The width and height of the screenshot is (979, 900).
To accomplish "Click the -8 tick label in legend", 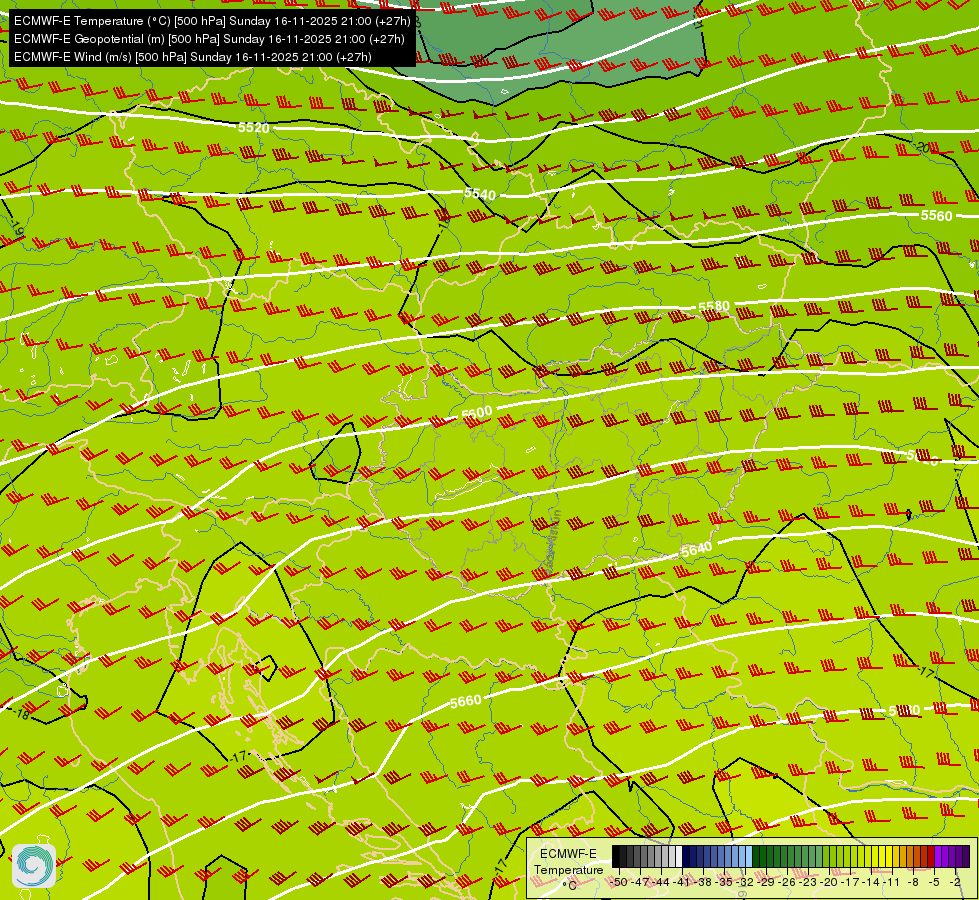I will 913,883.
